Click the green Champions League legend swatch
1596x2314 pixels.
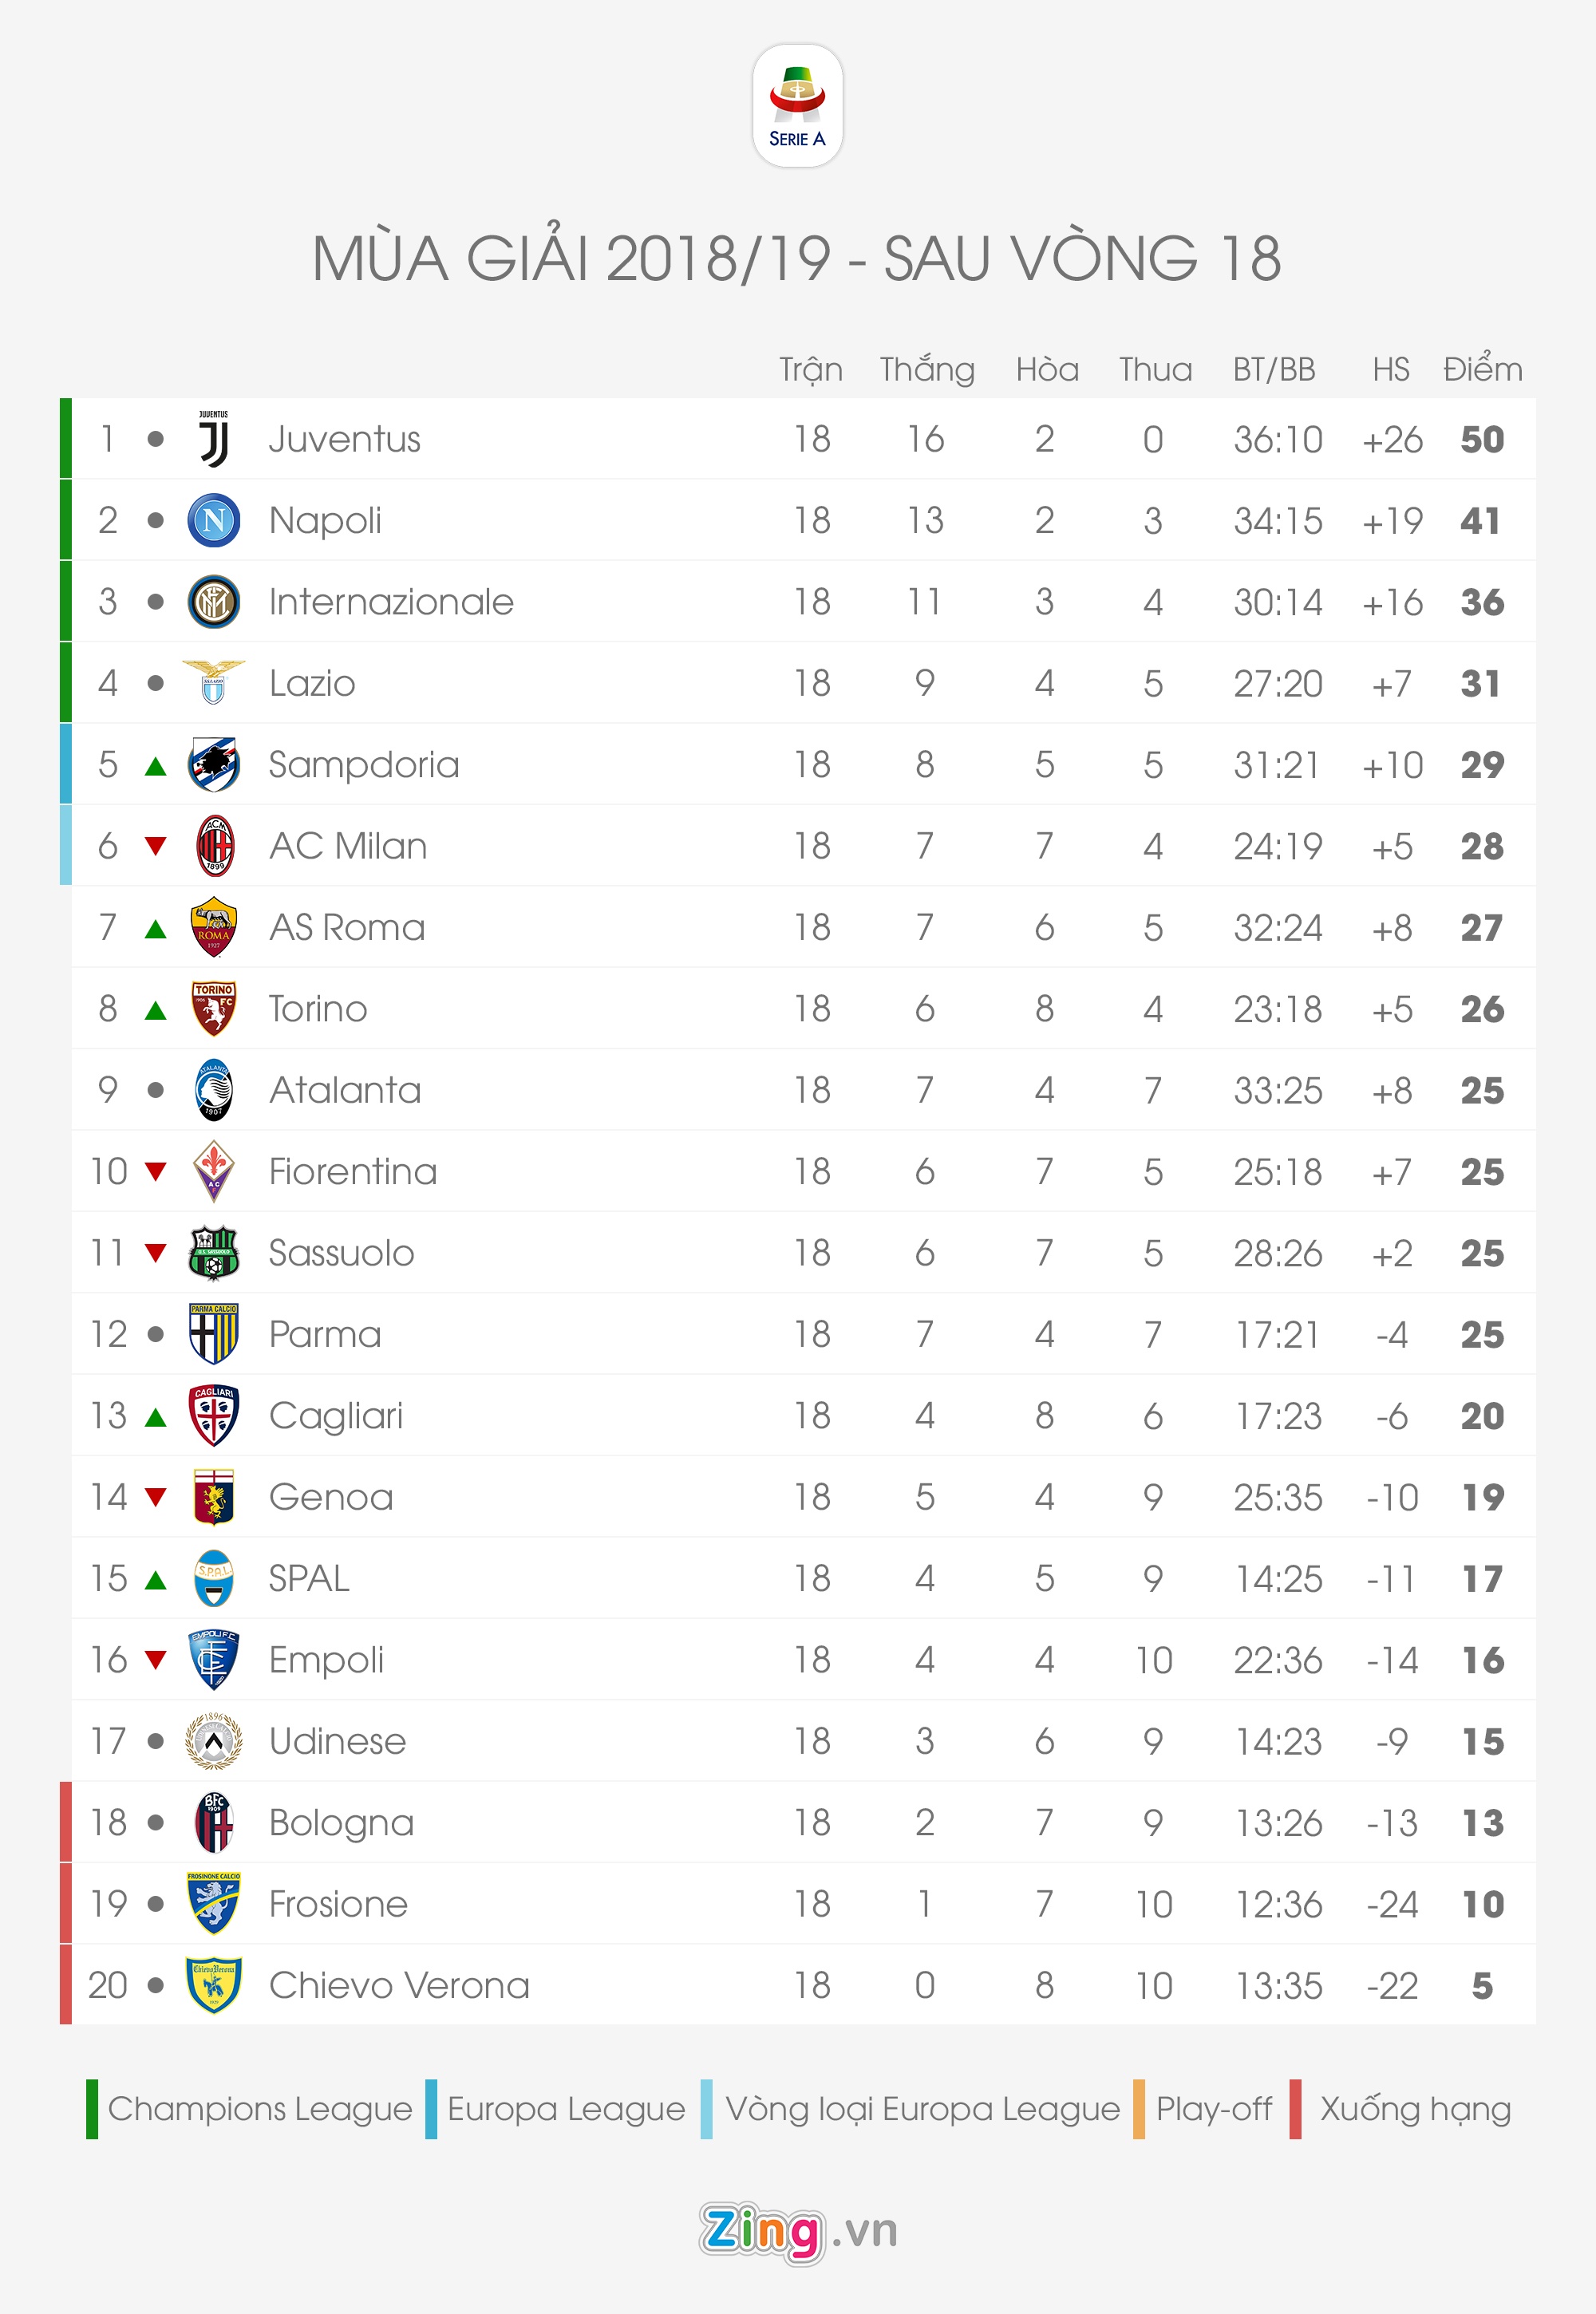[x=92, y=2109]
